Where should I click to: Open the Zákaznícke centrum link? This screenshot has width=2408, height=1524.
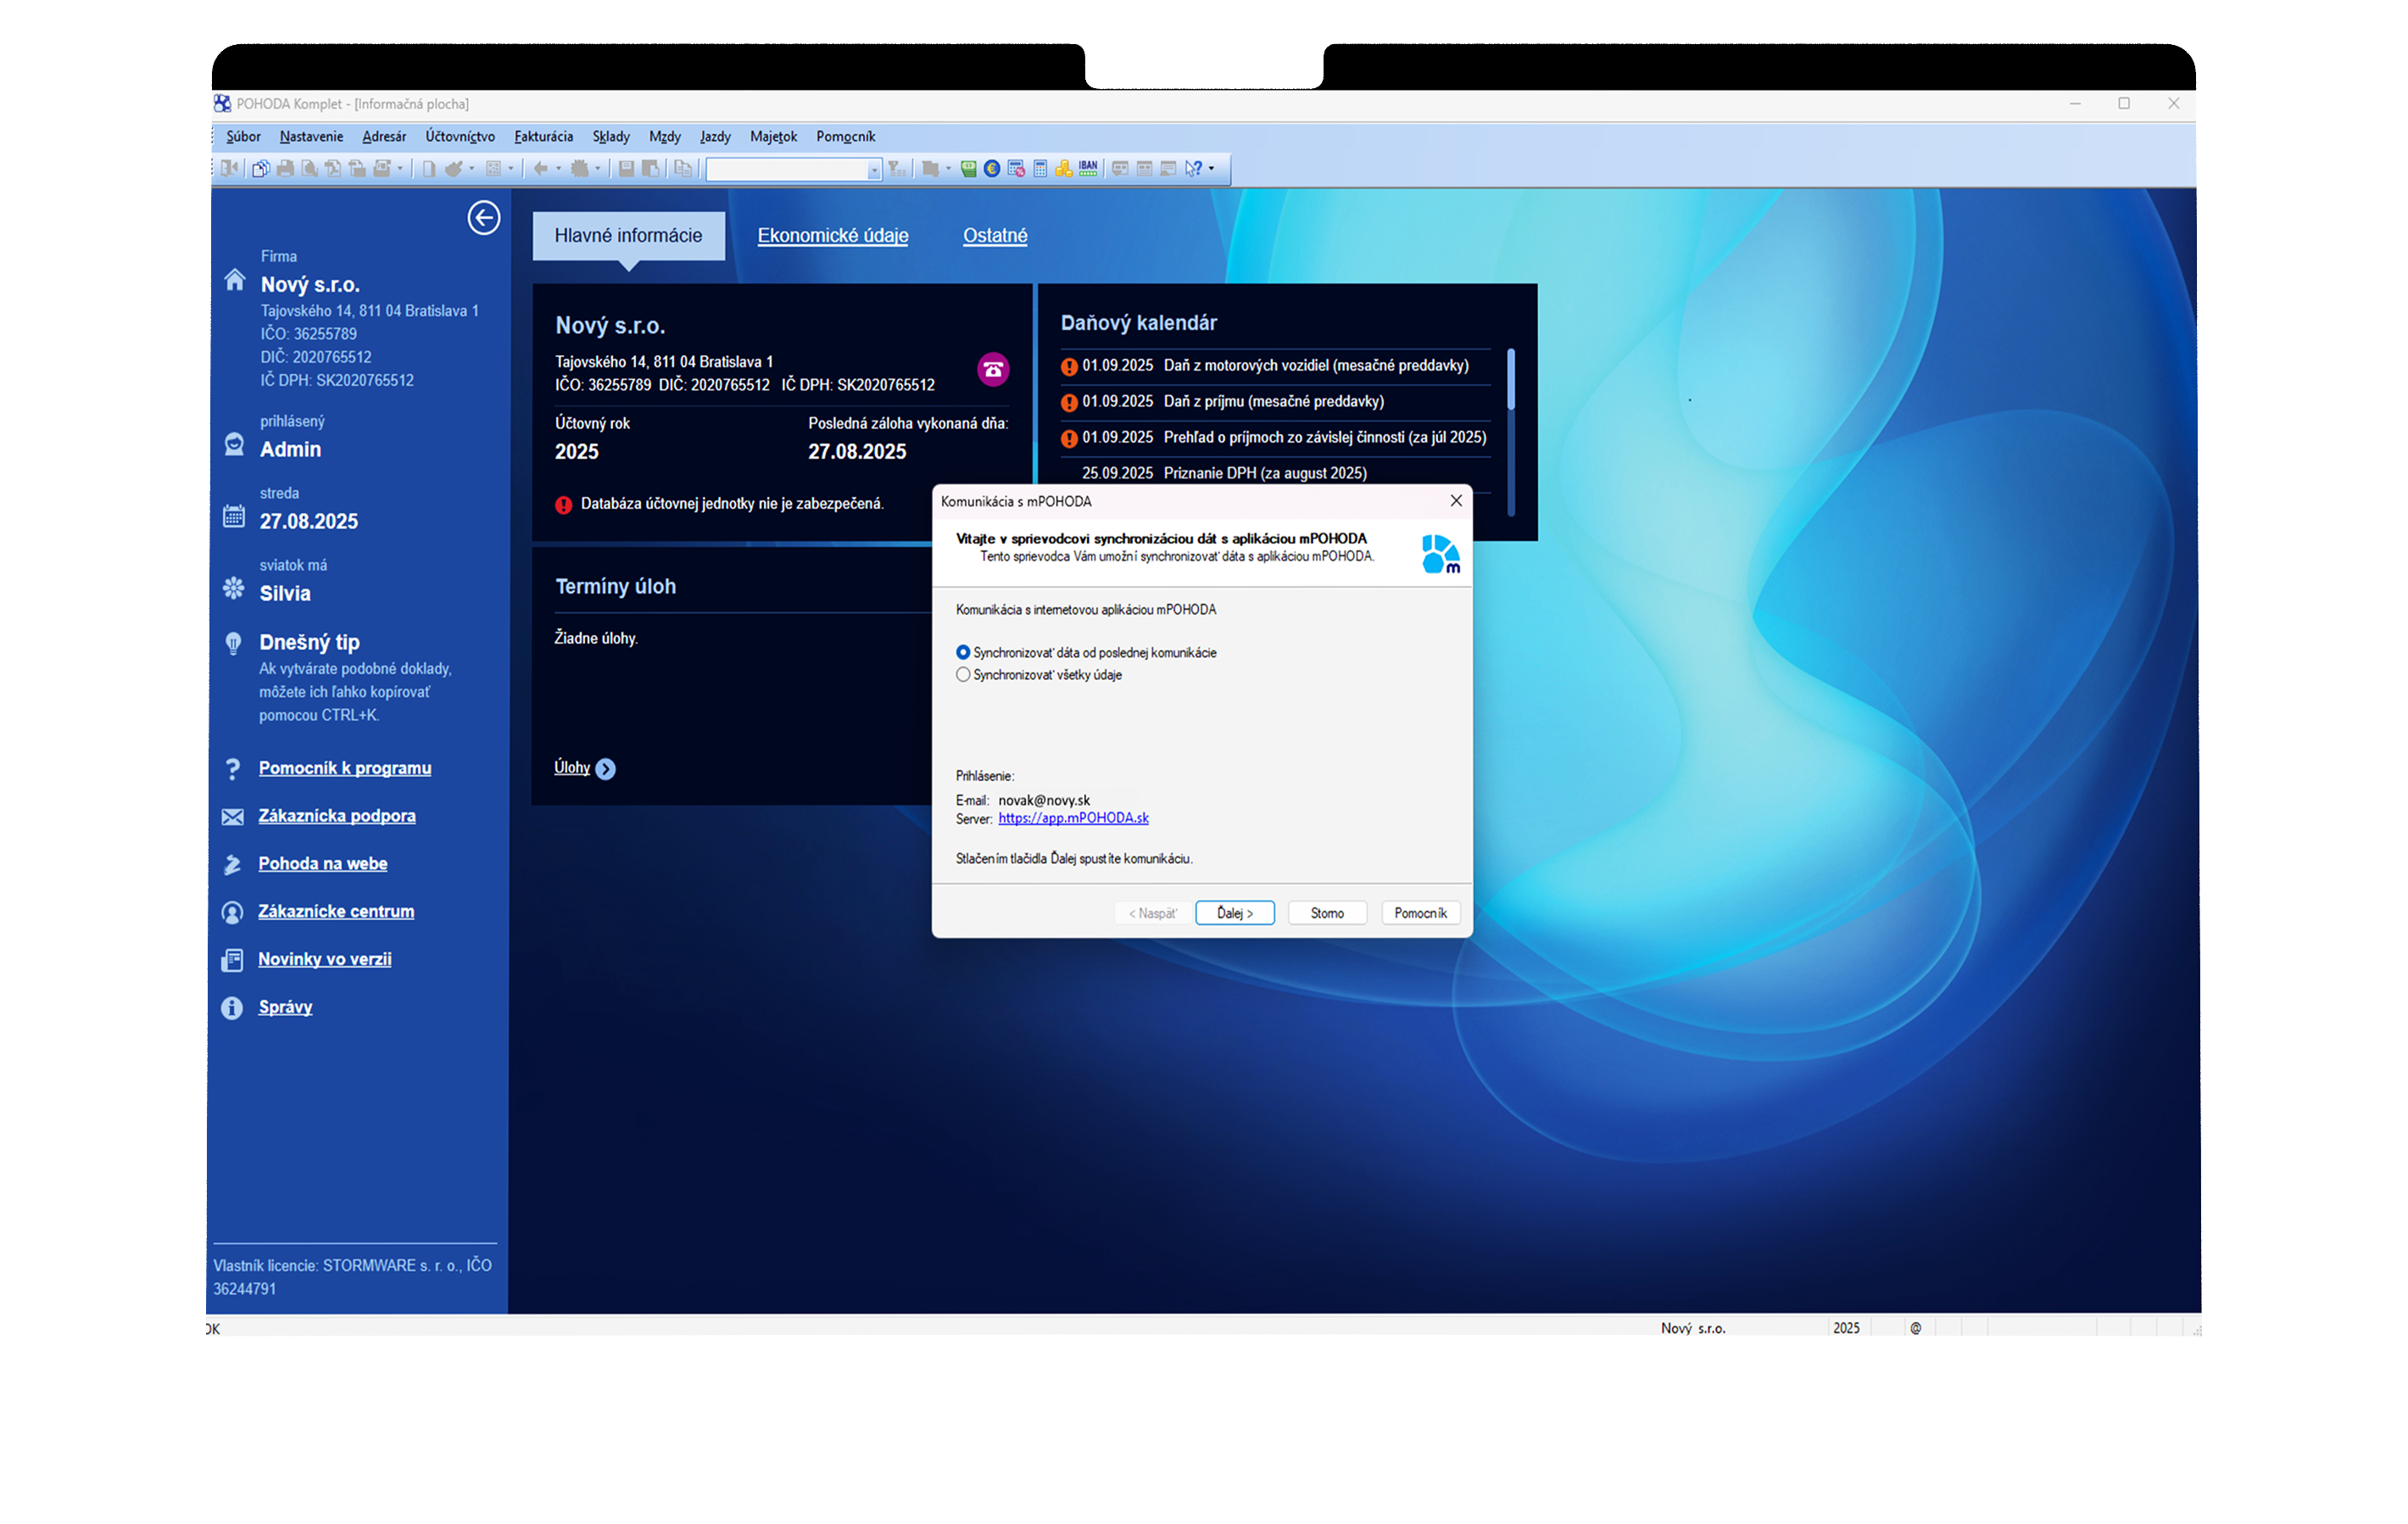[336, 913]
